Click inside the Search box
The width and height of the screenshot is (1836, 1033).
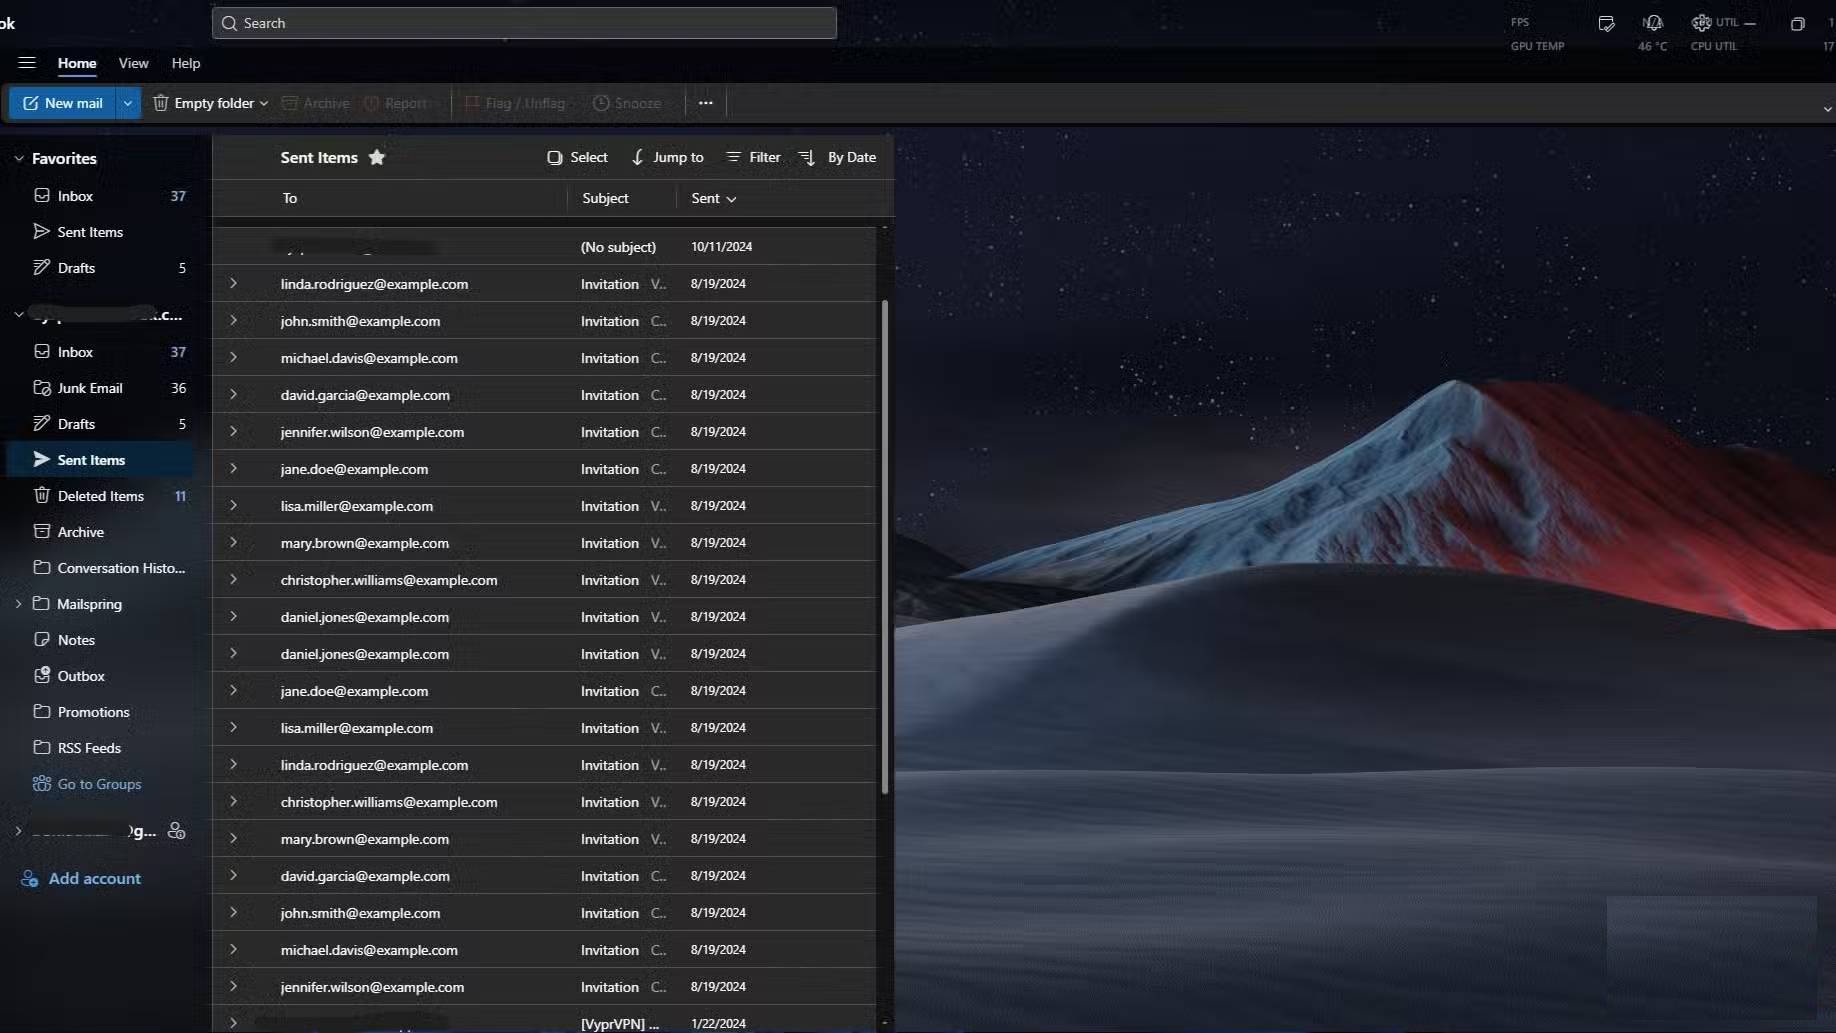pos(524,23)
